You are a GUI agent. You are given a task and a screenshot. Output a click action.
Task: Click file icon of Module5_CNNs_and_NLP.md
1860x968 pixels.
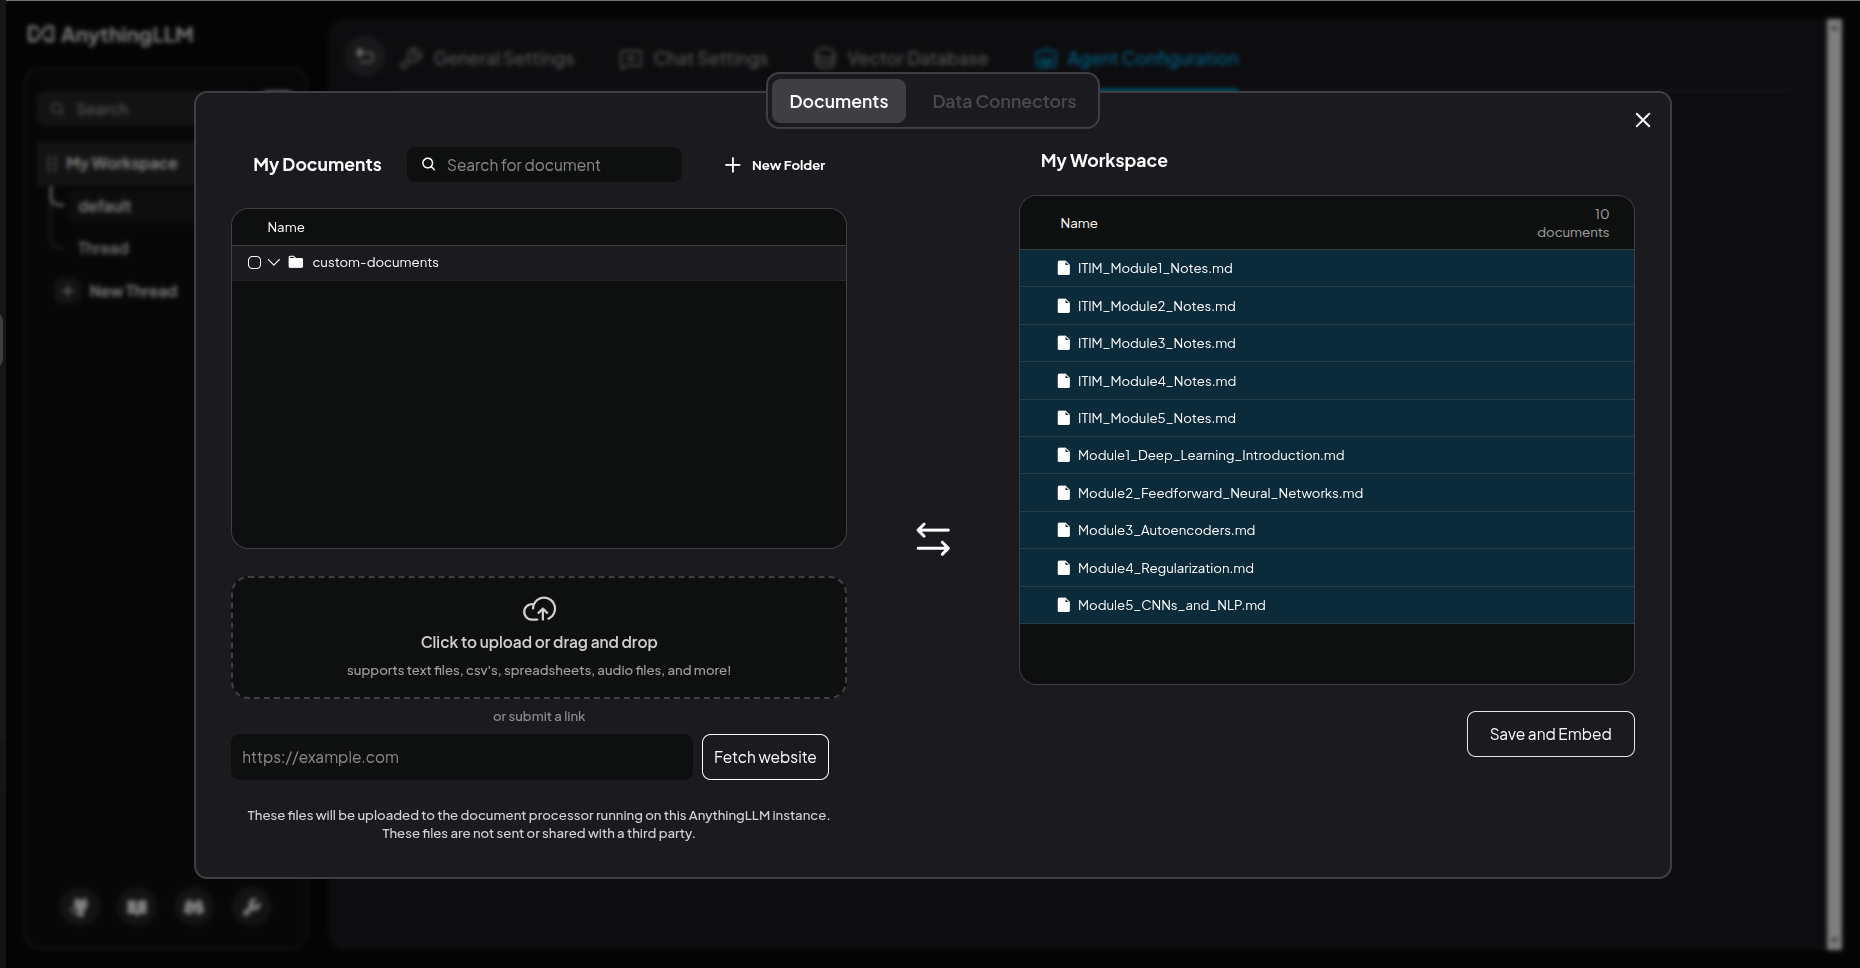[x=1064, y=605]
